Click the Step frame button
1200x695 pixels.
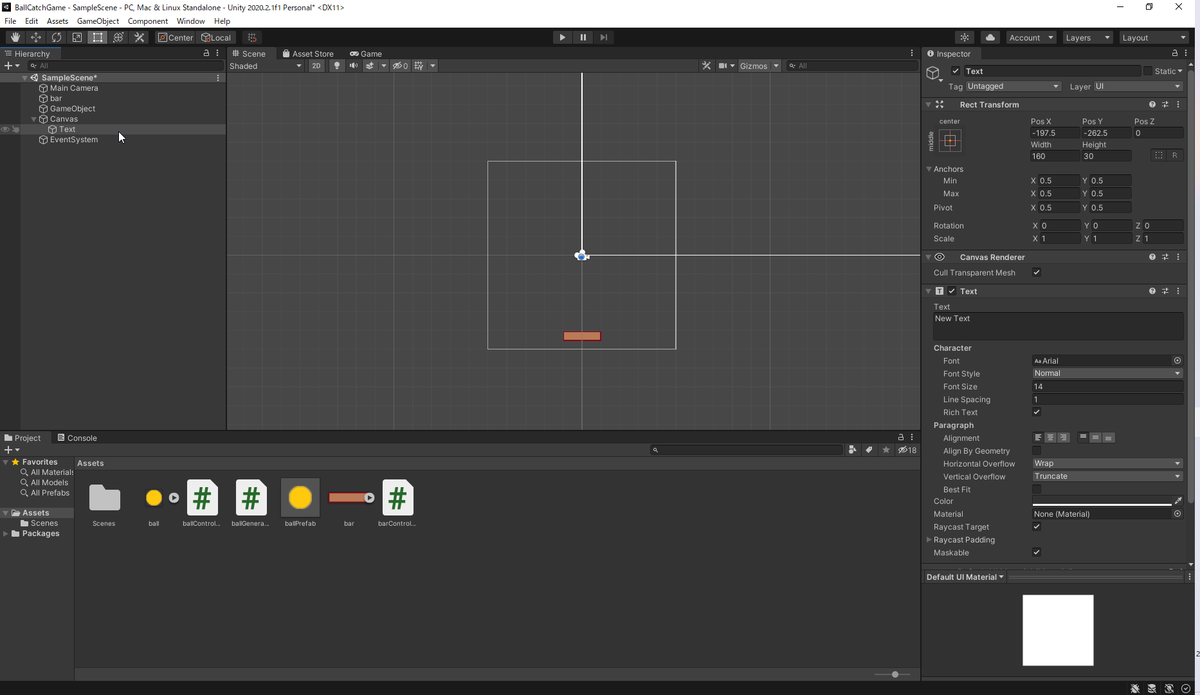pyautogui.click(x=604, y=37)
